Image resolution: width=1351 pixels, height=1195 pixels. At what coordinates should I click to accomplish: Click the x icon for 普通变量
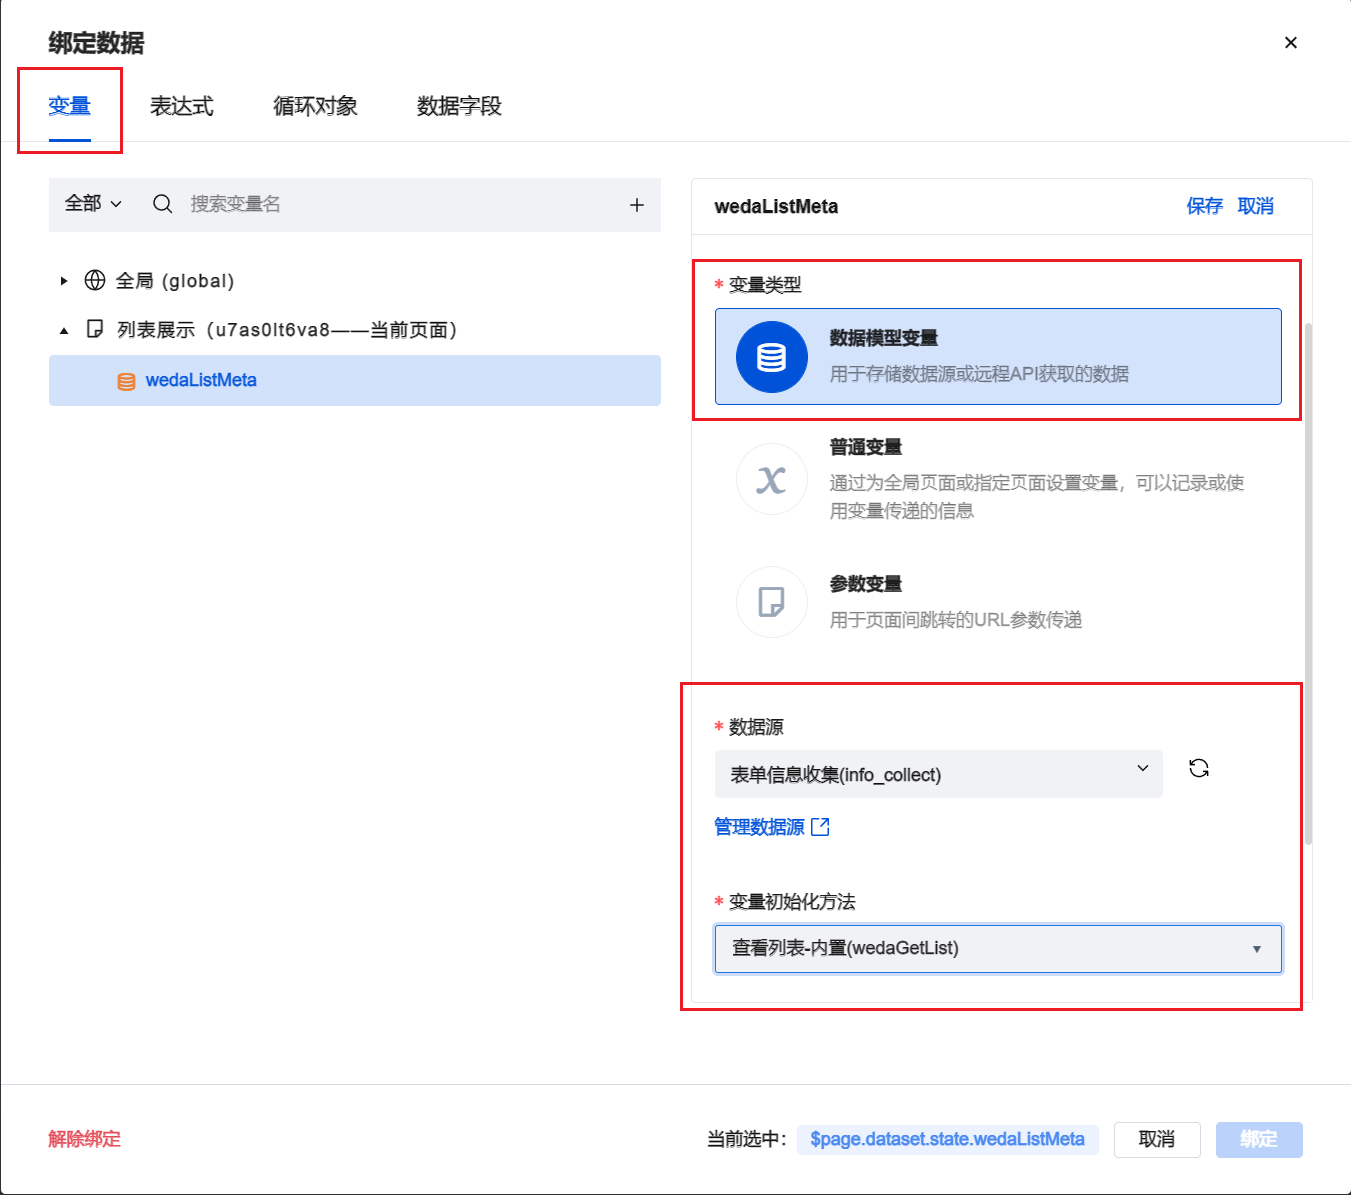coord(772,479)
